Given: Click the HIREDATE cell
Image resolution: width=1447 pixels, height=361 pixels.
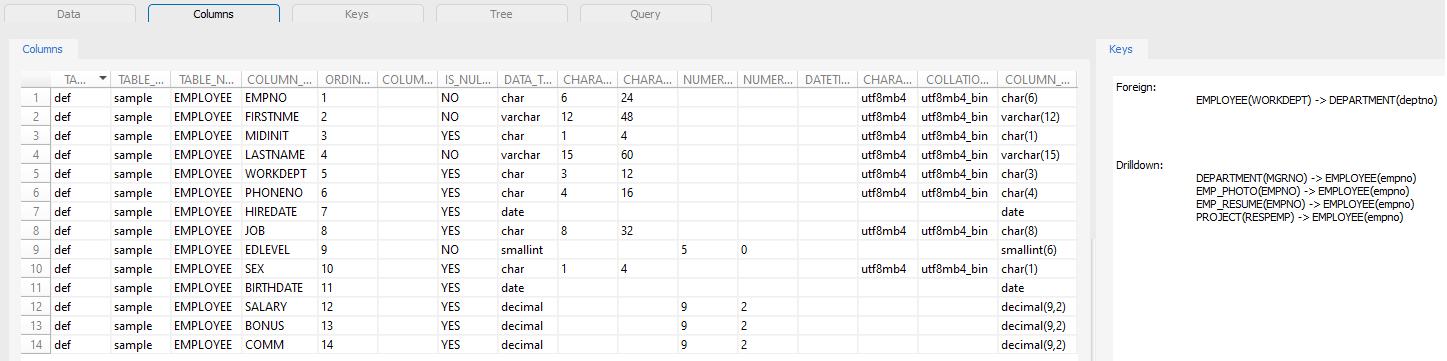Looking at the screenshot, I should pos(279,212).
